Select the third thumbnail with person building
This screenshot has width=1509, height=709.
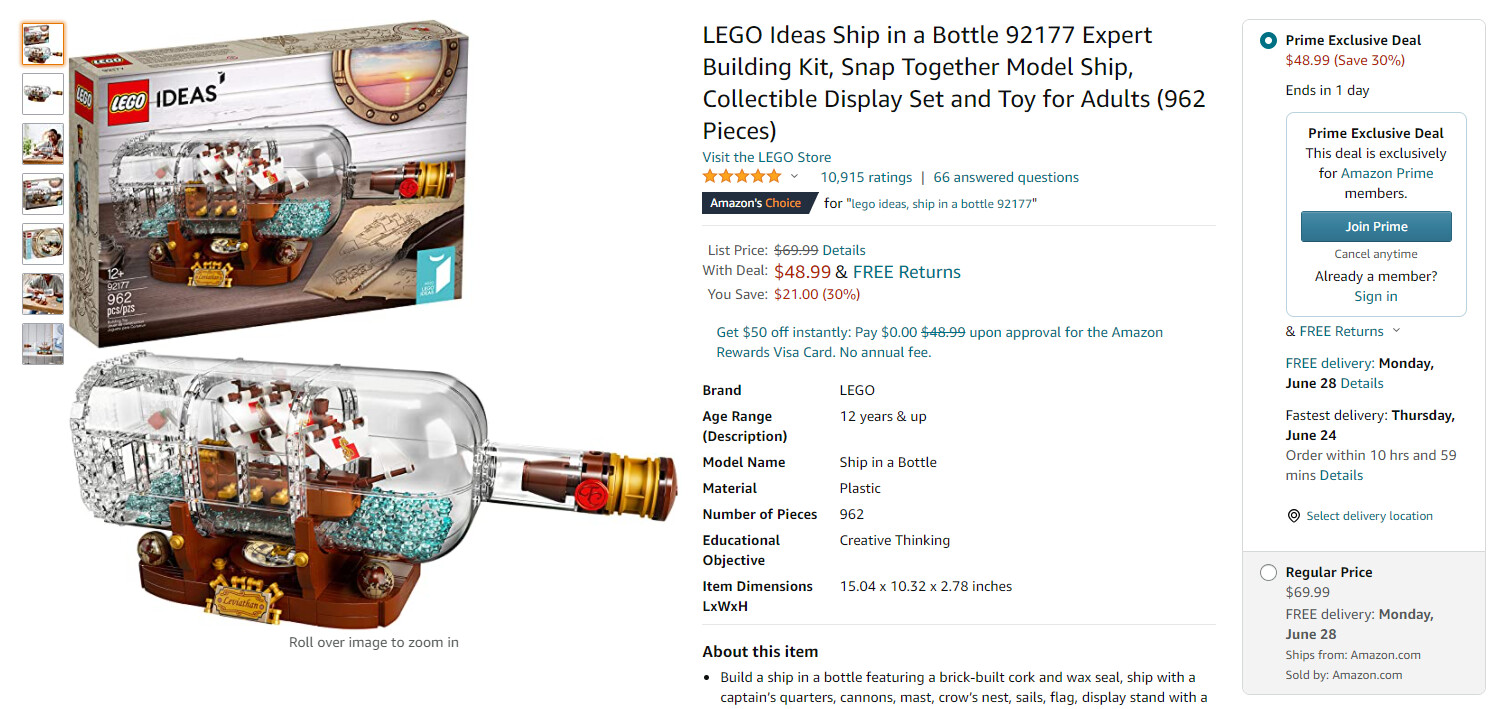coord(43,144)
